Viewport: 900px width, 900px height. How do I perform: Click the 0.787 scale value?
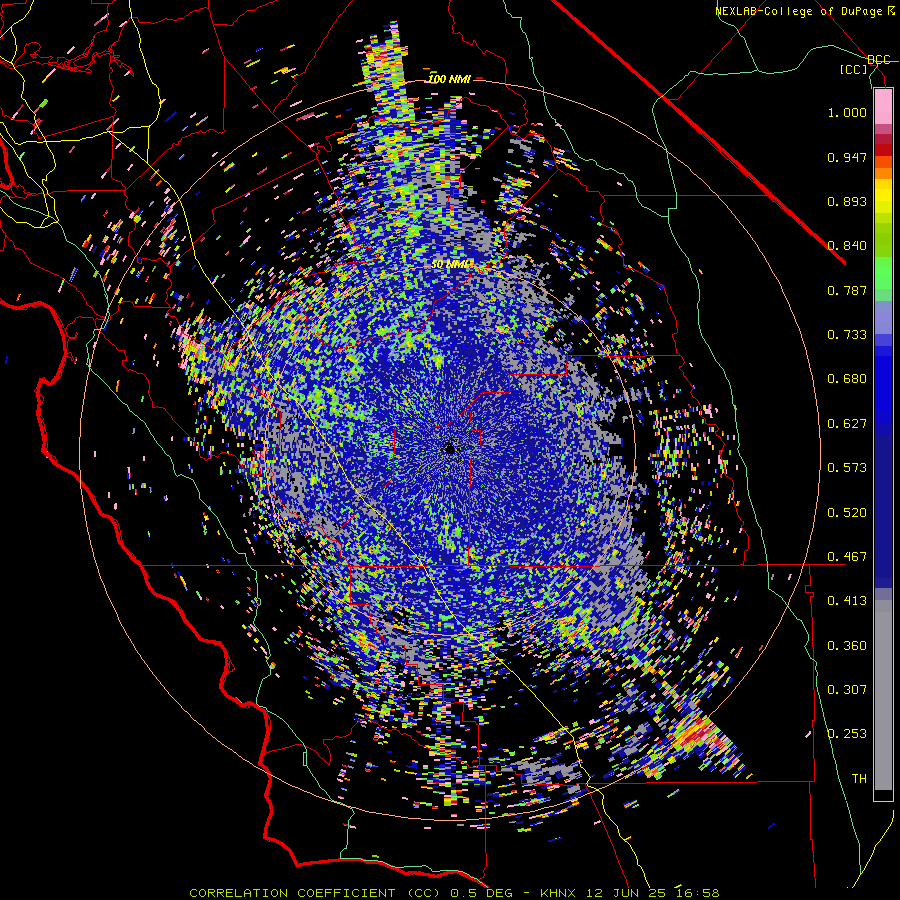coord(847,290)
